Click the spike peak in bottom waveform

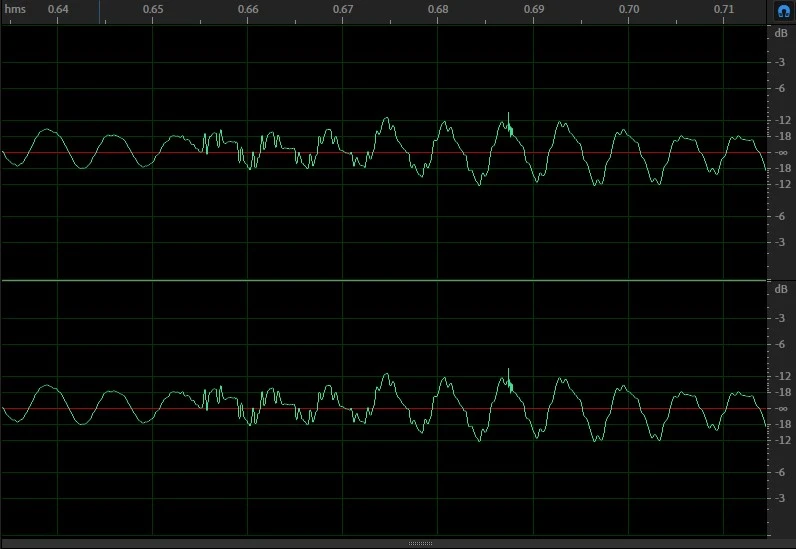509,370
